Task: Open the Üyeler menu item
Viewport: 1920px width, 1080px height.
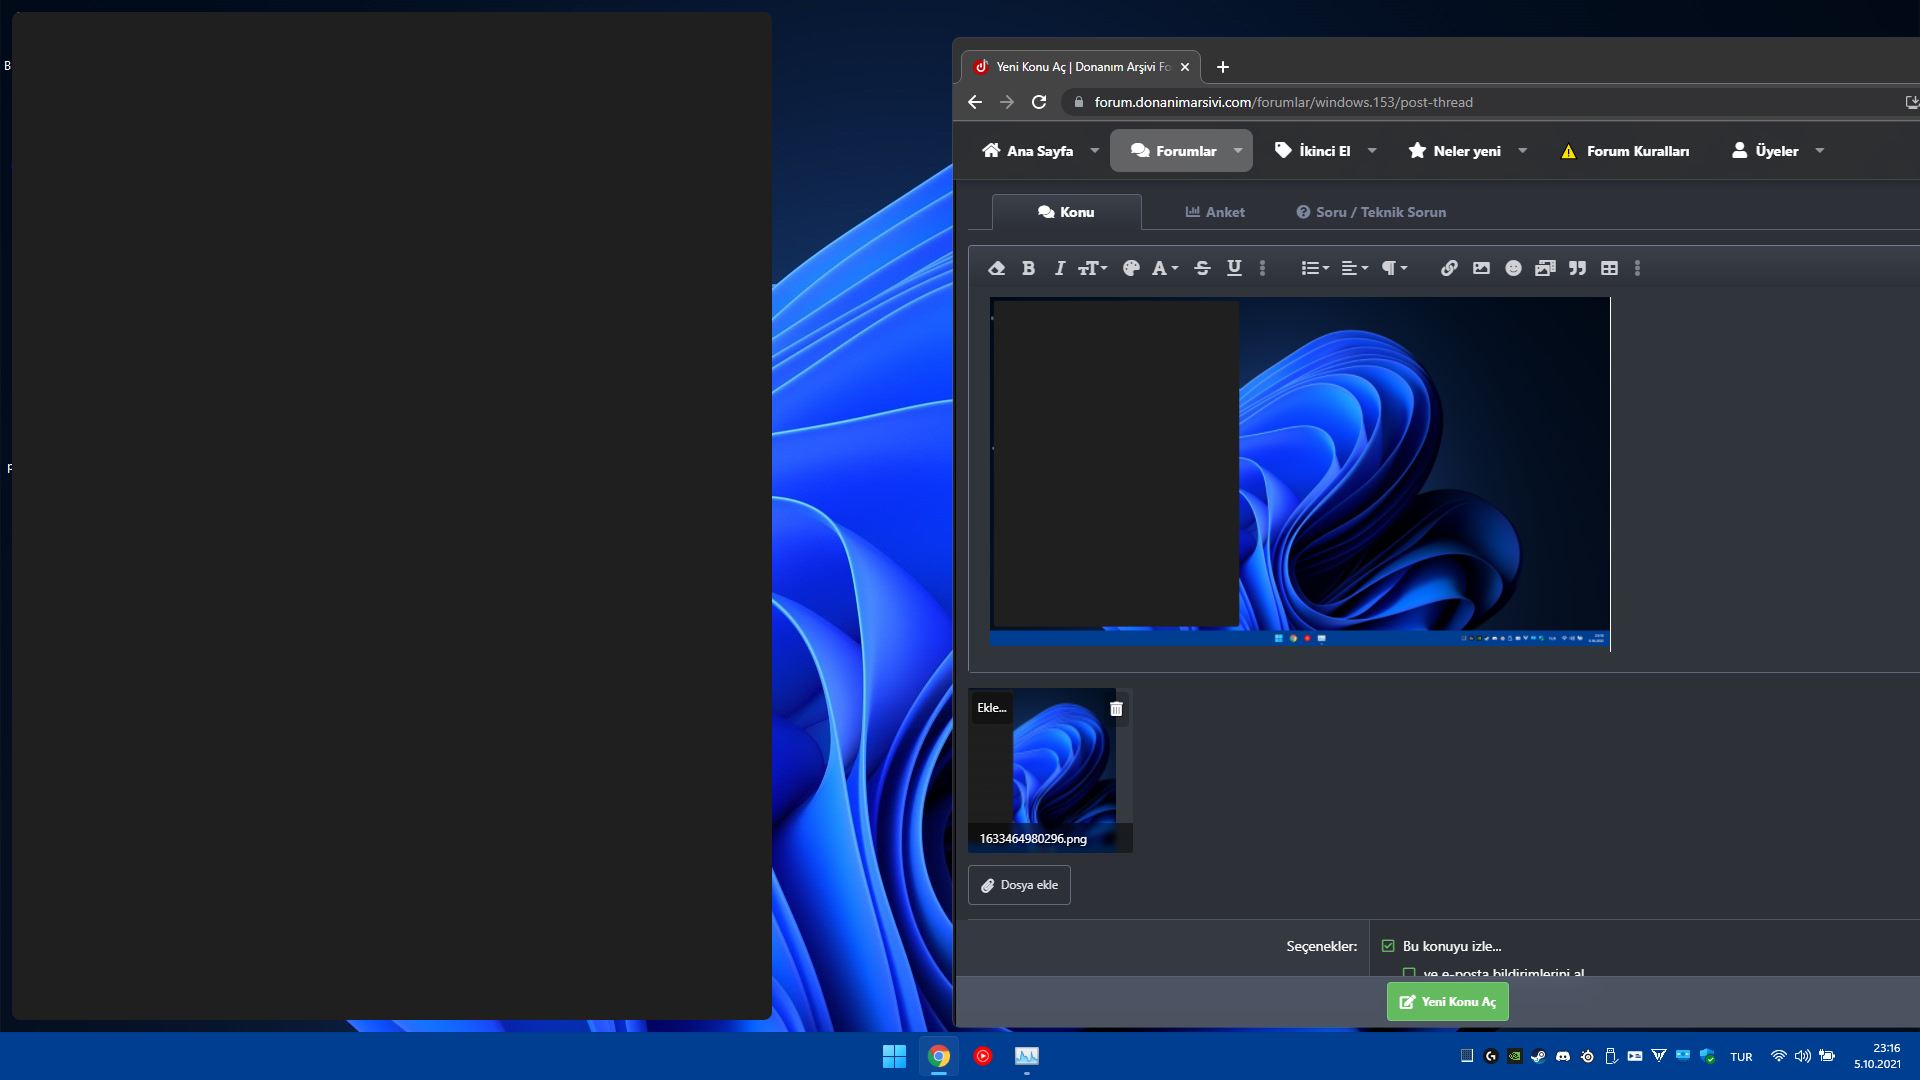Action: click(1765, 151)
